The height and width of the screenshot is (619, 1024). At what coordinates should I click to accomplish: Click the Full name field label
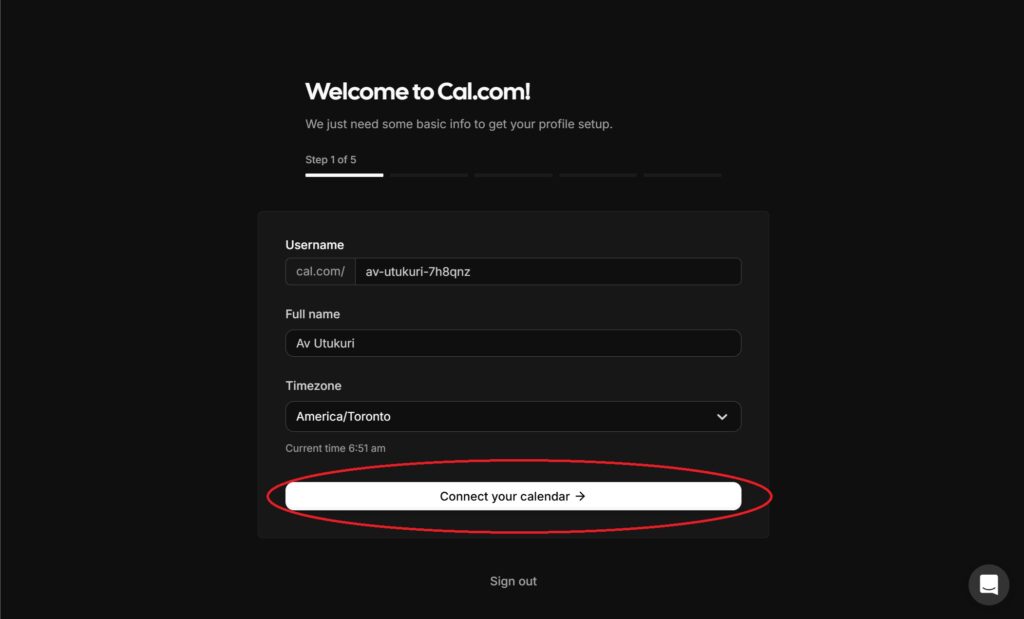tap(312, 314)
